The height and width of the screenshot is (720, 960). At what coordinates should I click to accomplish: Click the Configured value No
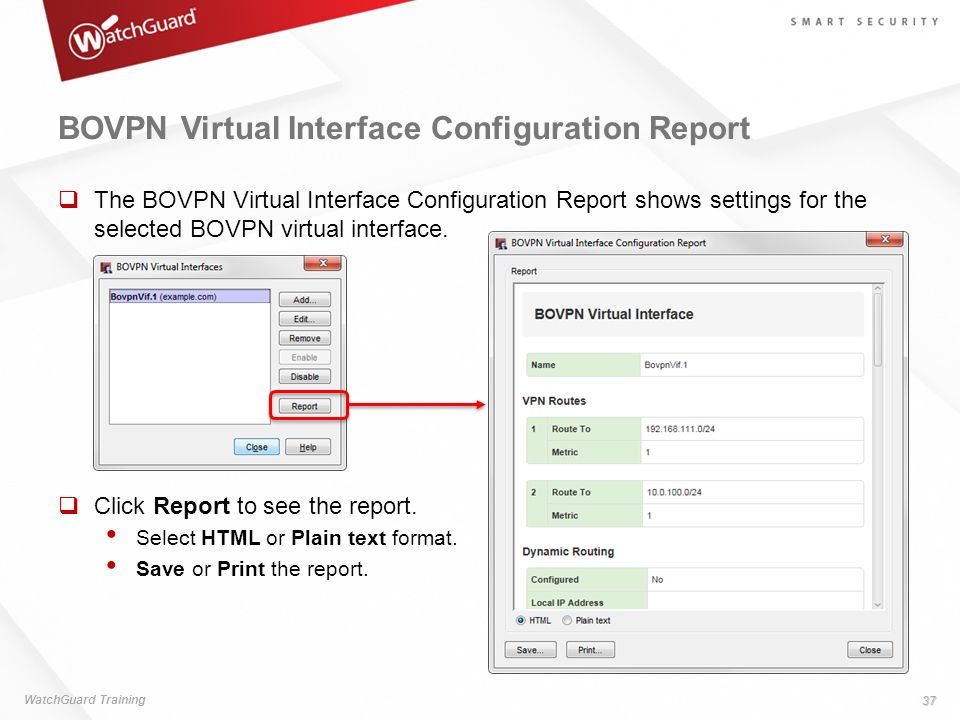(657, 579)
